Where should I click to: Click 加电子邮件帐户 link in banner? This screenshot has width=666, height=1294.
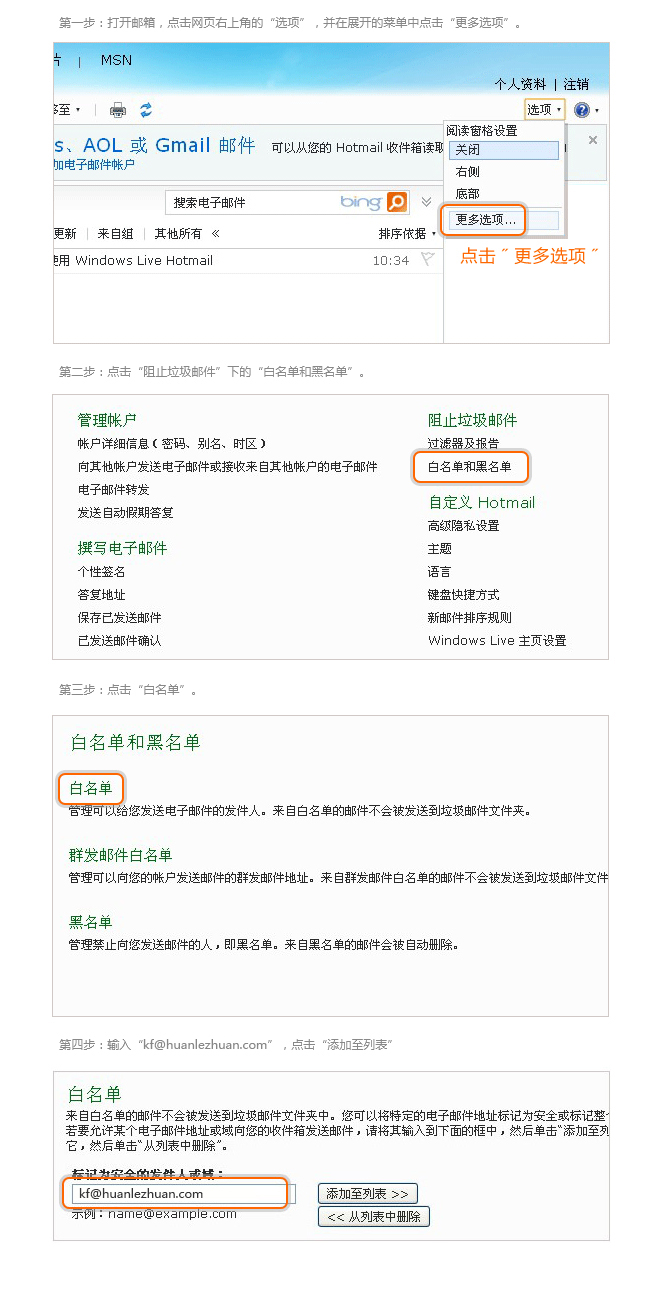(94, 165)
